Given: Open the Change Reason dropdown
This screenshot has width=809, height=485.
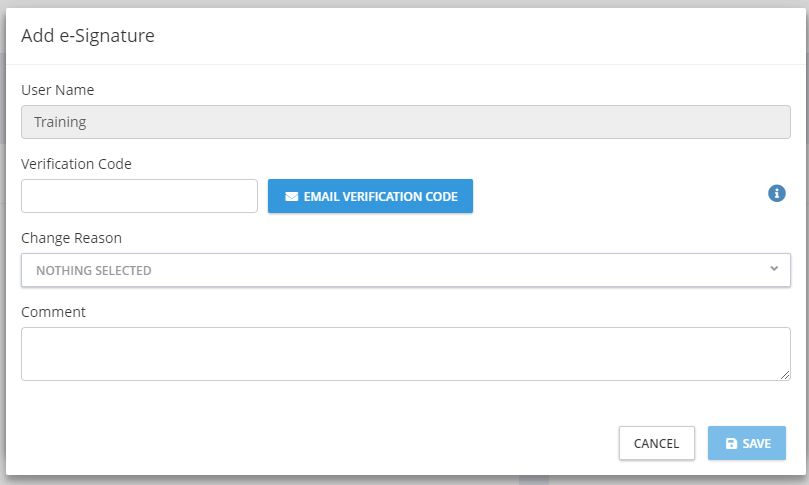Looking at the screenshot, I should point(405,270).
